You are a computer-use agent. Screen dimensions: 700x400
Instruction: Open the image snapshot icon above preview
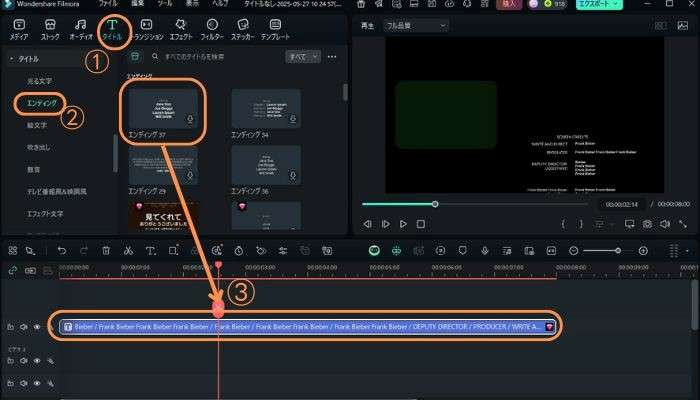tap(683, 25)
